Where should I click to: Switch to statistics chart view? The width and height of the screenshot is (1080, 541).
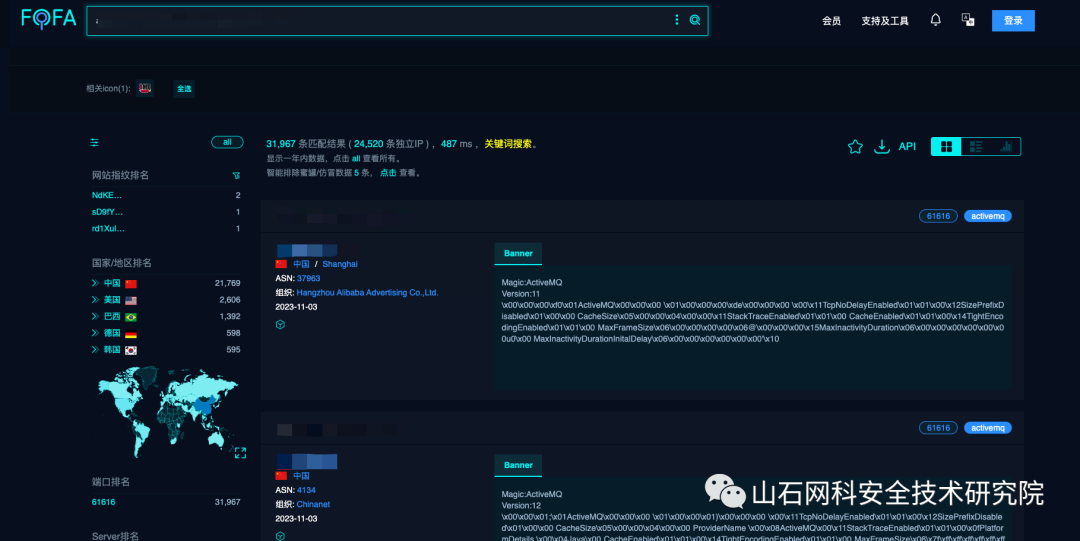1006,146
